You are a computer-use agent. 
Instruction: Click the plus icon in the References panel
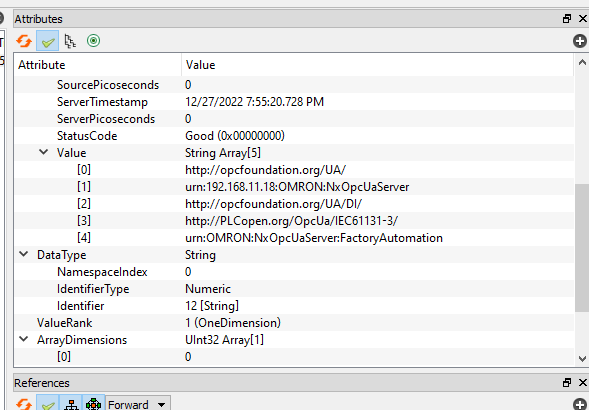point(580,404)
